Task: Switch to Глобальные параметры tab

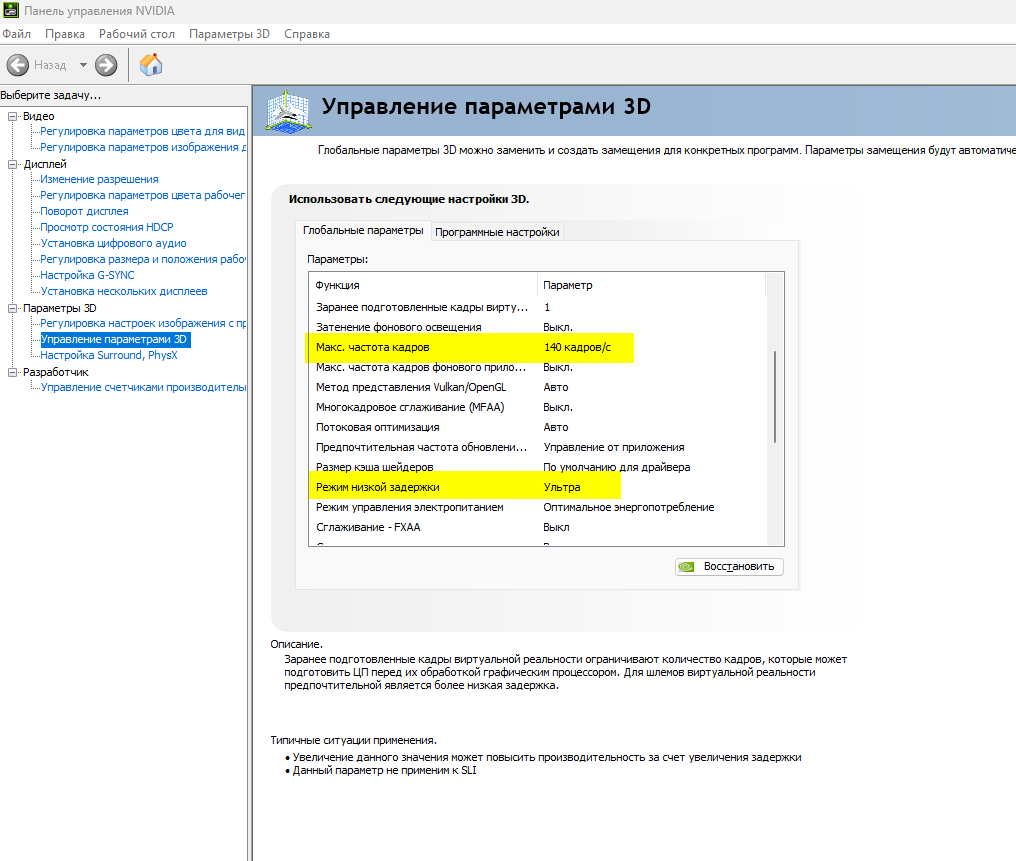Action: pyautogui.click(x=363, y=231)
